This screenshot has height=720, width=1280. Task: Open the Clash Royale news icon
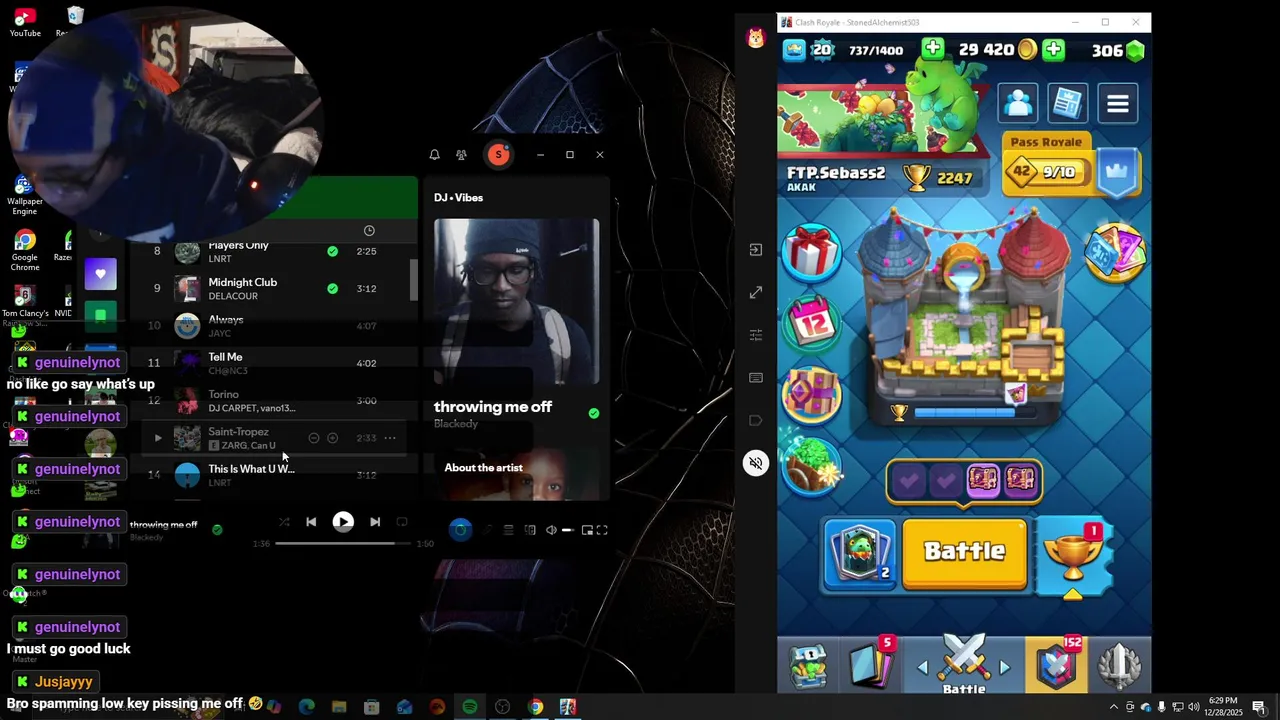(1068, 103)
